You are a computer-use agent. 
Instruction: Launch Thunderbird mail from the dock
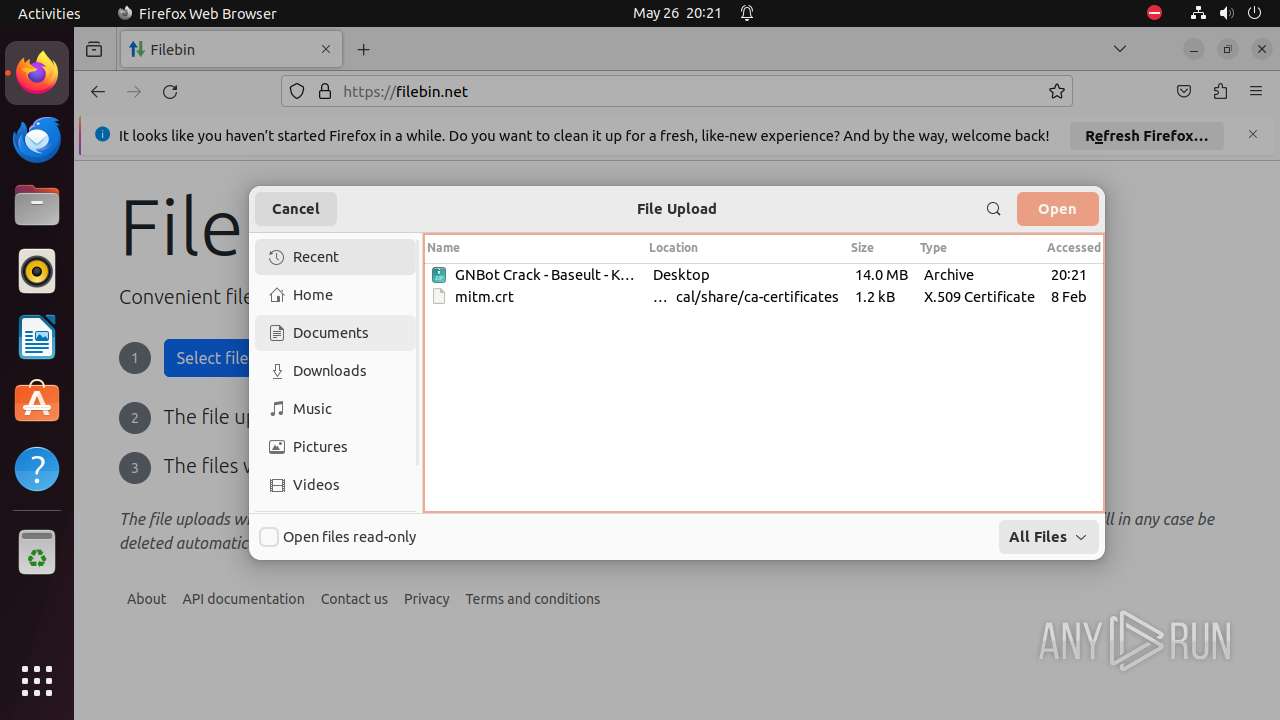click(37, 139)
